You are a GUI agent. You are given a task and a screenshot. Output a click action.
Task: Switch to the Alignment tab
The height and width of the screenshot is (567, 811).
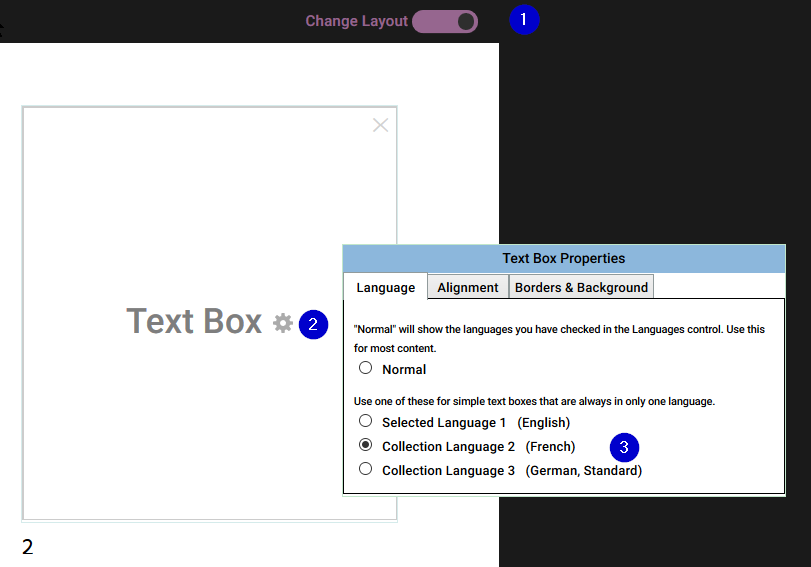click(468, 287)
